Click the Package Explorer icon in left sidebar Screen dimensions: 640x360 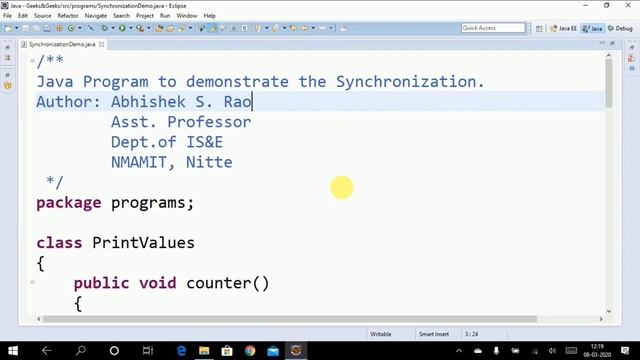[8, 58]
